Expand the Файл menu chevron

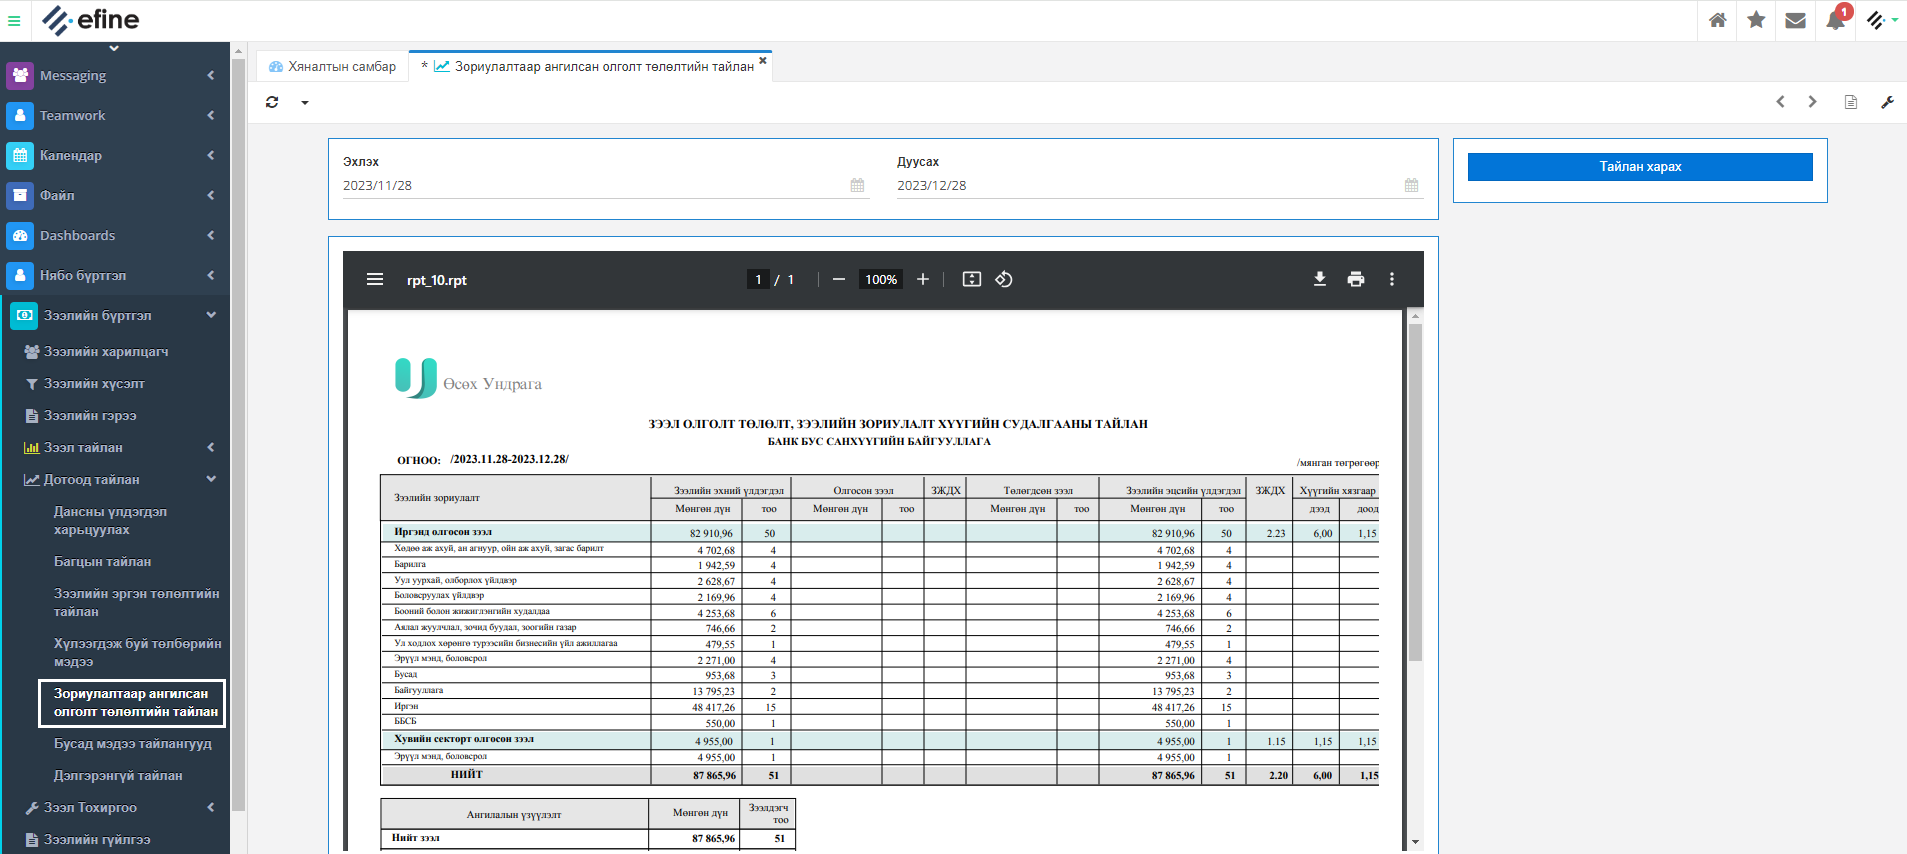coord(211,195)
